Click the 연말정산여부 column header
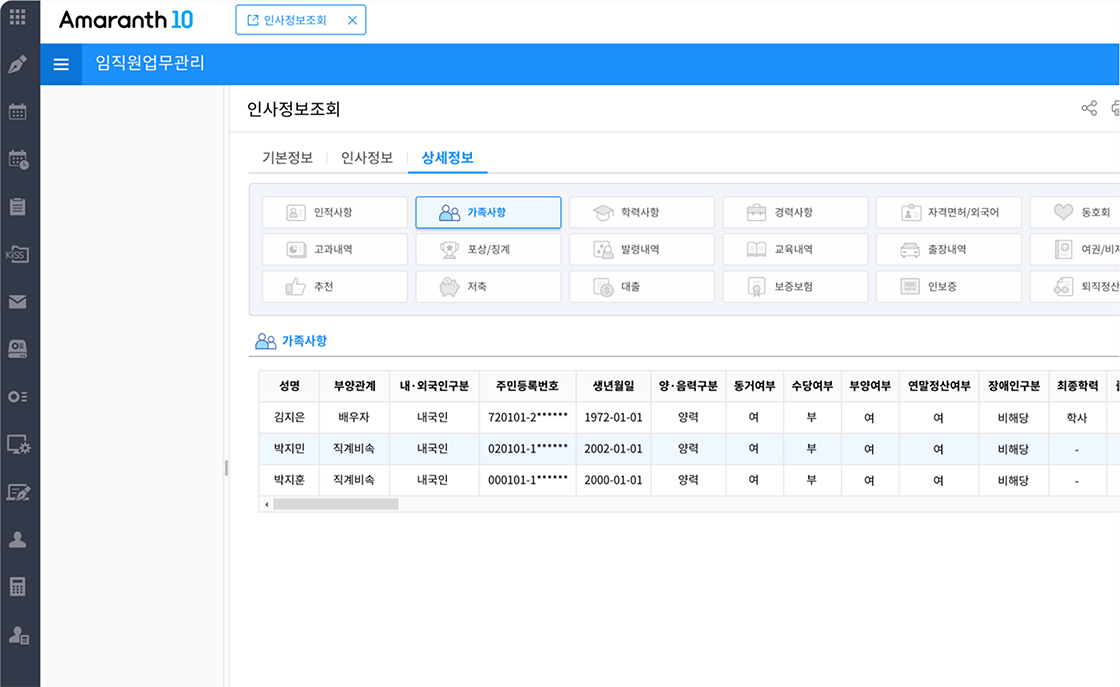Viewport: 1120px width, 687px height. coord(939,386)
